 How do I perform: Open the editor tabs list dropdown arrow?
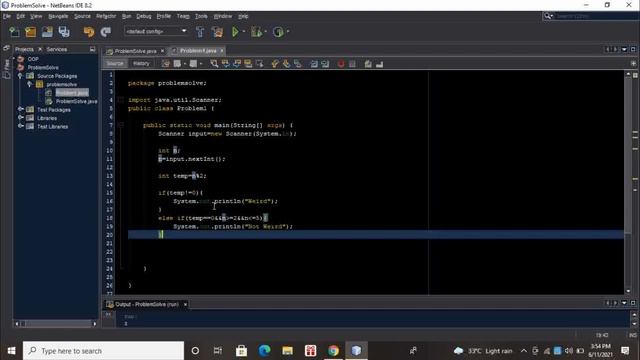click(624, 49)
